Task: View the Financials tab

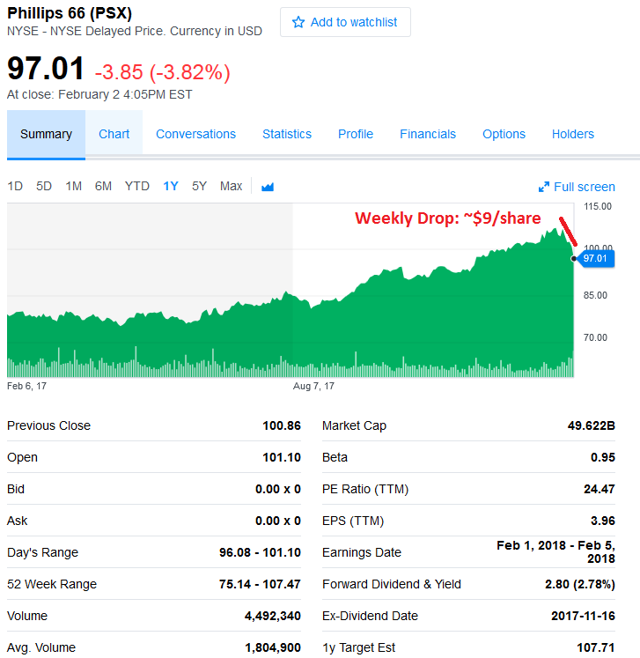Action: coord(428,134)
